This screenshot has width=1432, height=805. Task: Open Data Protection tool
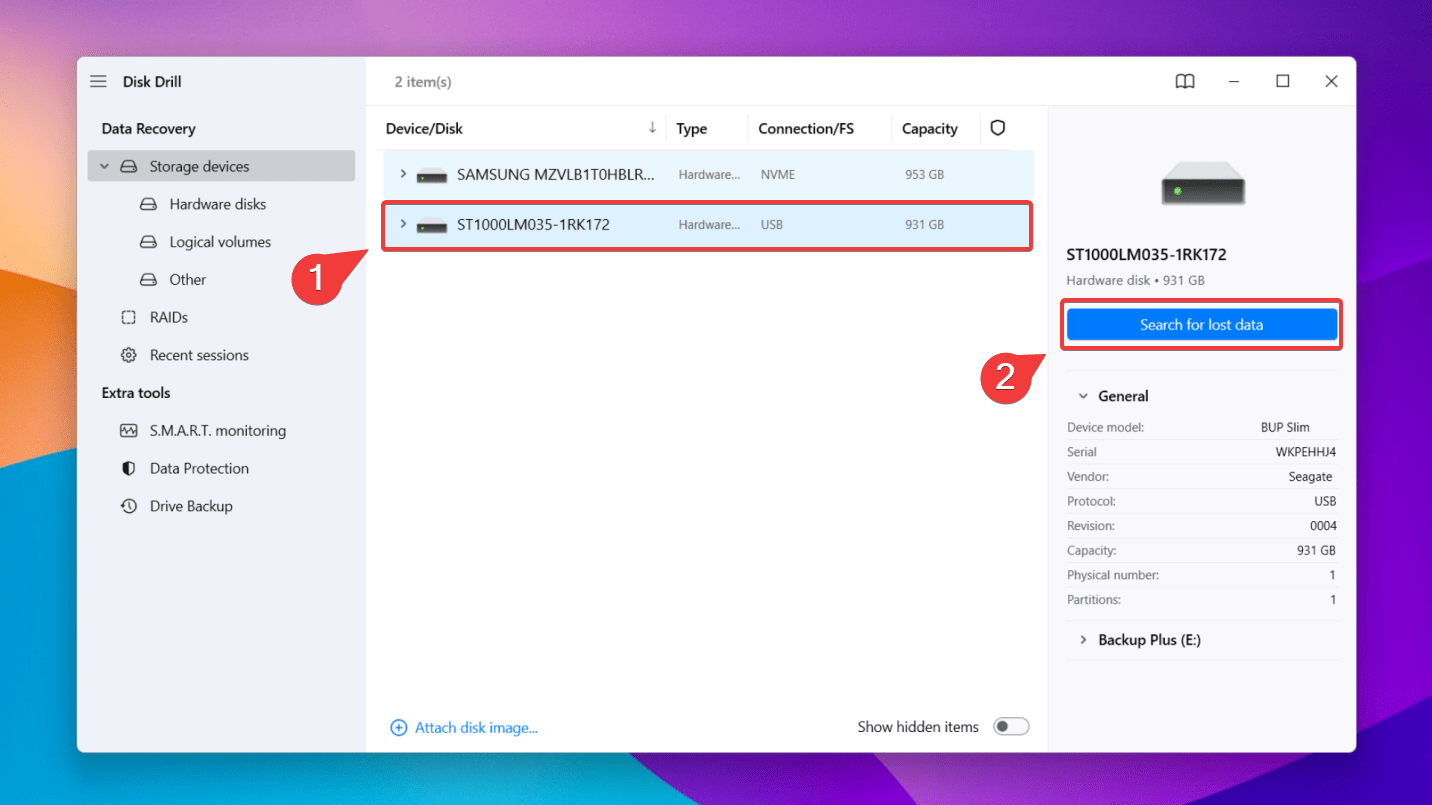[199, 468]
